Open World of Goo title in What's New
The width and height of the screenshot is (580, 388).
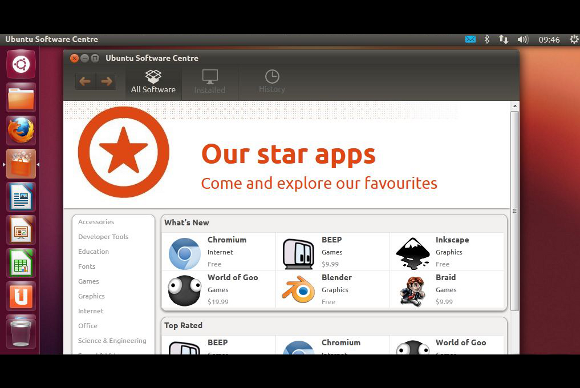point(233,277)
